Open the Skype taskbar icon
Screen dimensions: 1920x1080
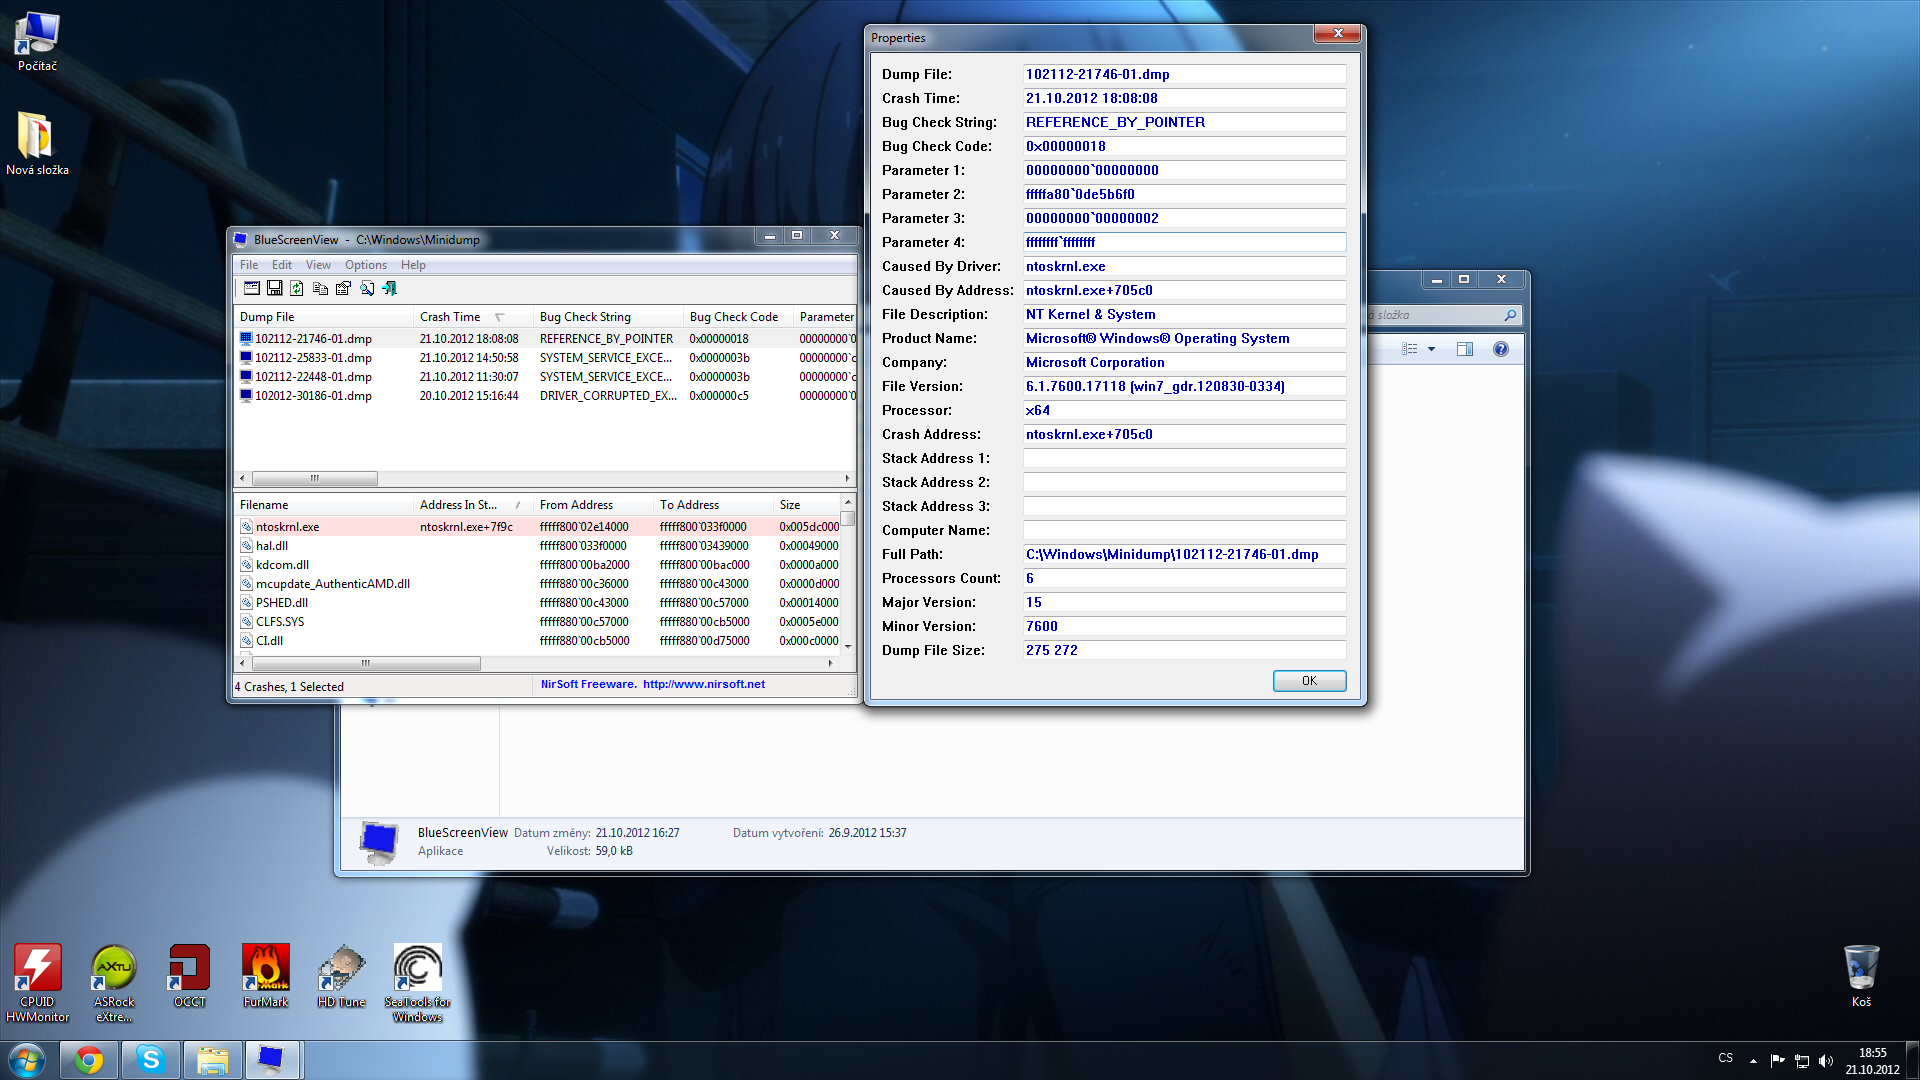(151, 1059)
